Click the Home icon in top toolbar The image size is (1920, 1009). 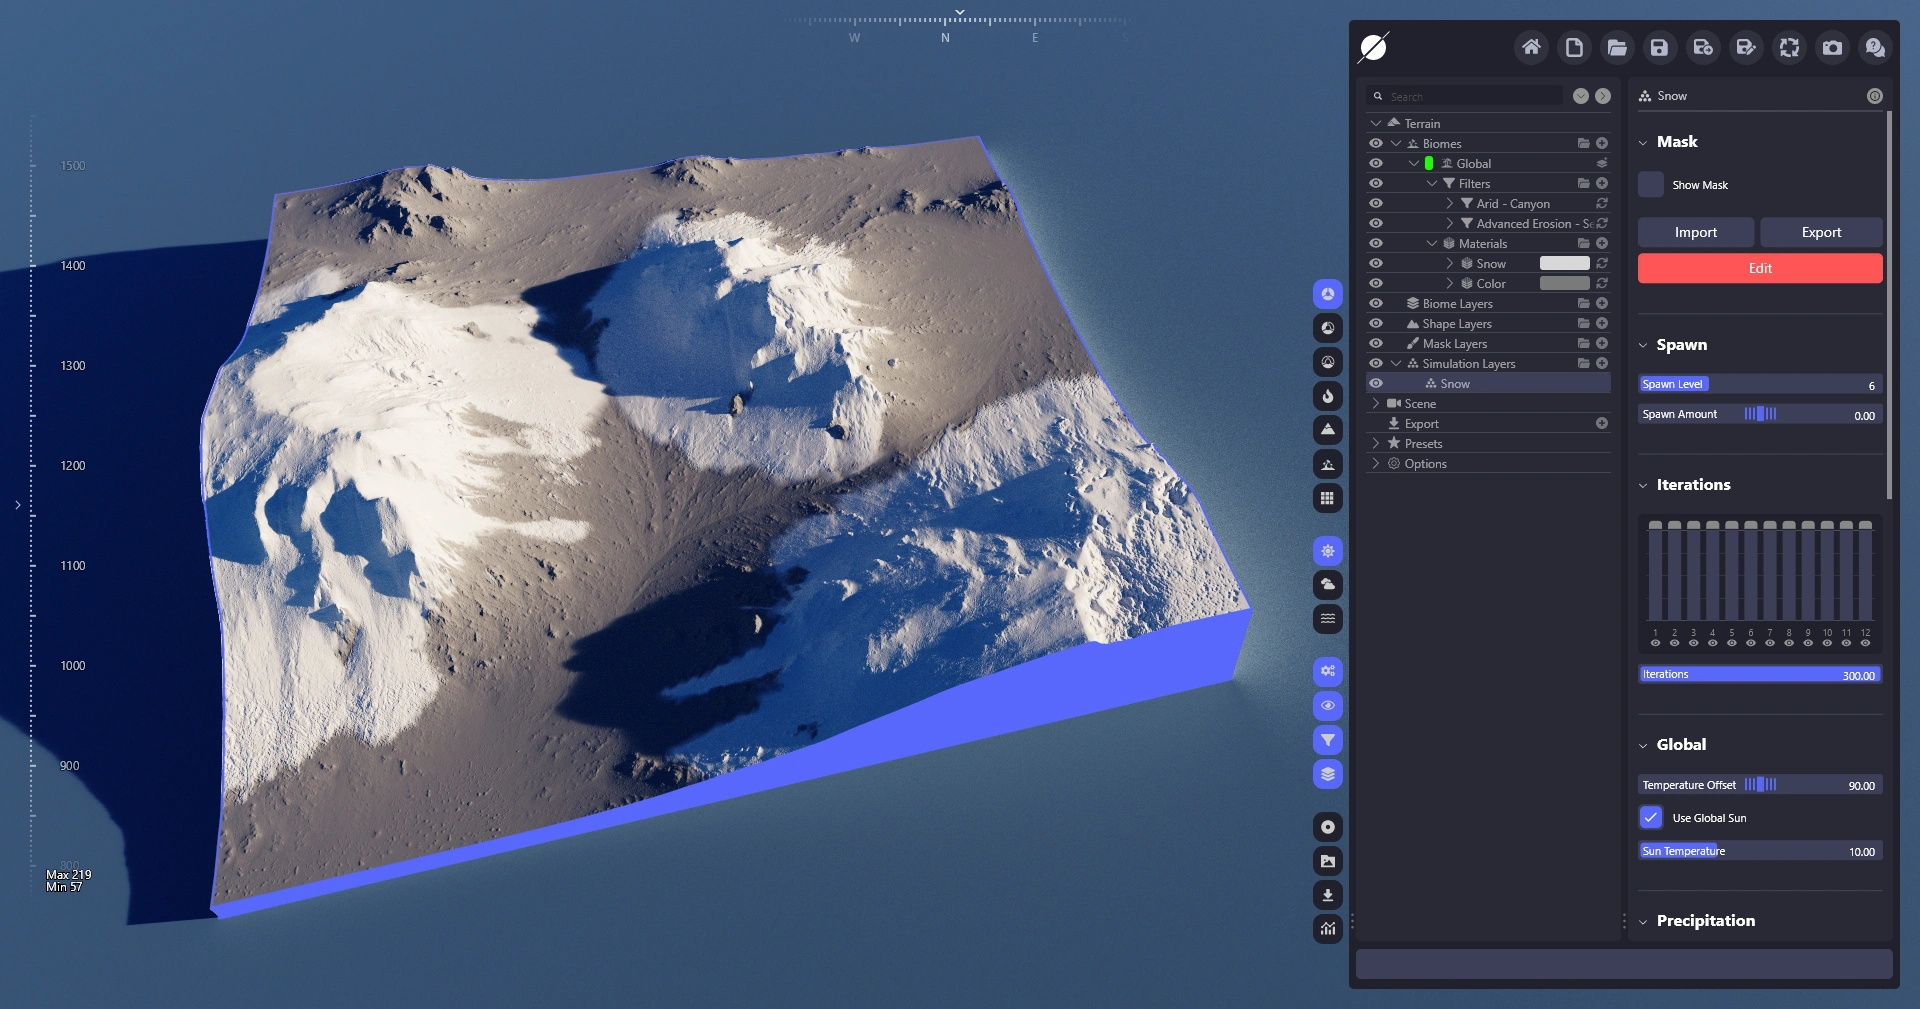pos(1531,47)
